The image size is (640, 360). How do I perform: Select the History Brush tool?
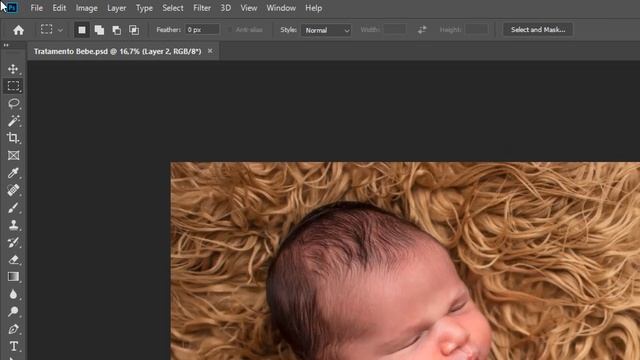click(x=13, y=242)
